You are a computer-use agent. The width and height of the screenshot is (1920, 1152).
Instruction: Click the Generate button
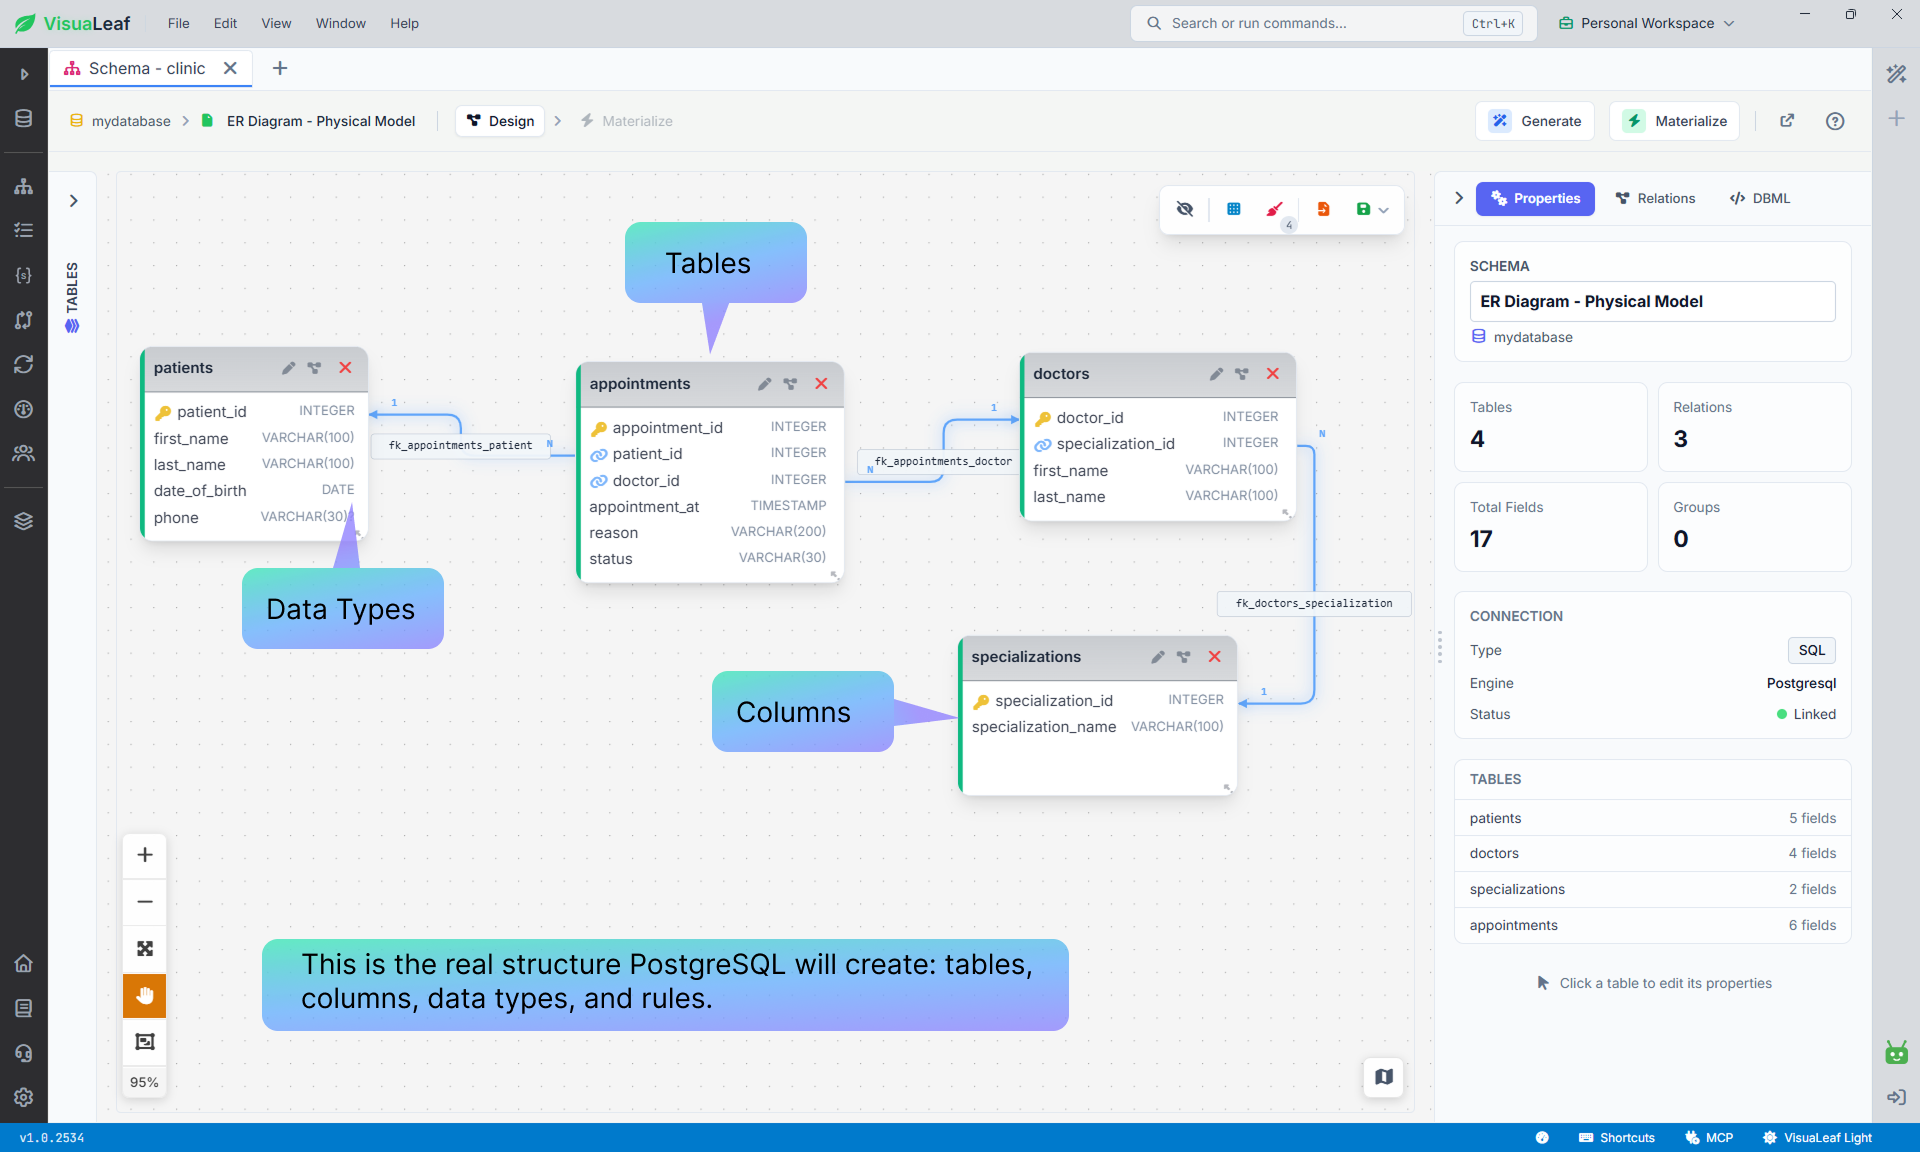click(x=1536, y=121)
